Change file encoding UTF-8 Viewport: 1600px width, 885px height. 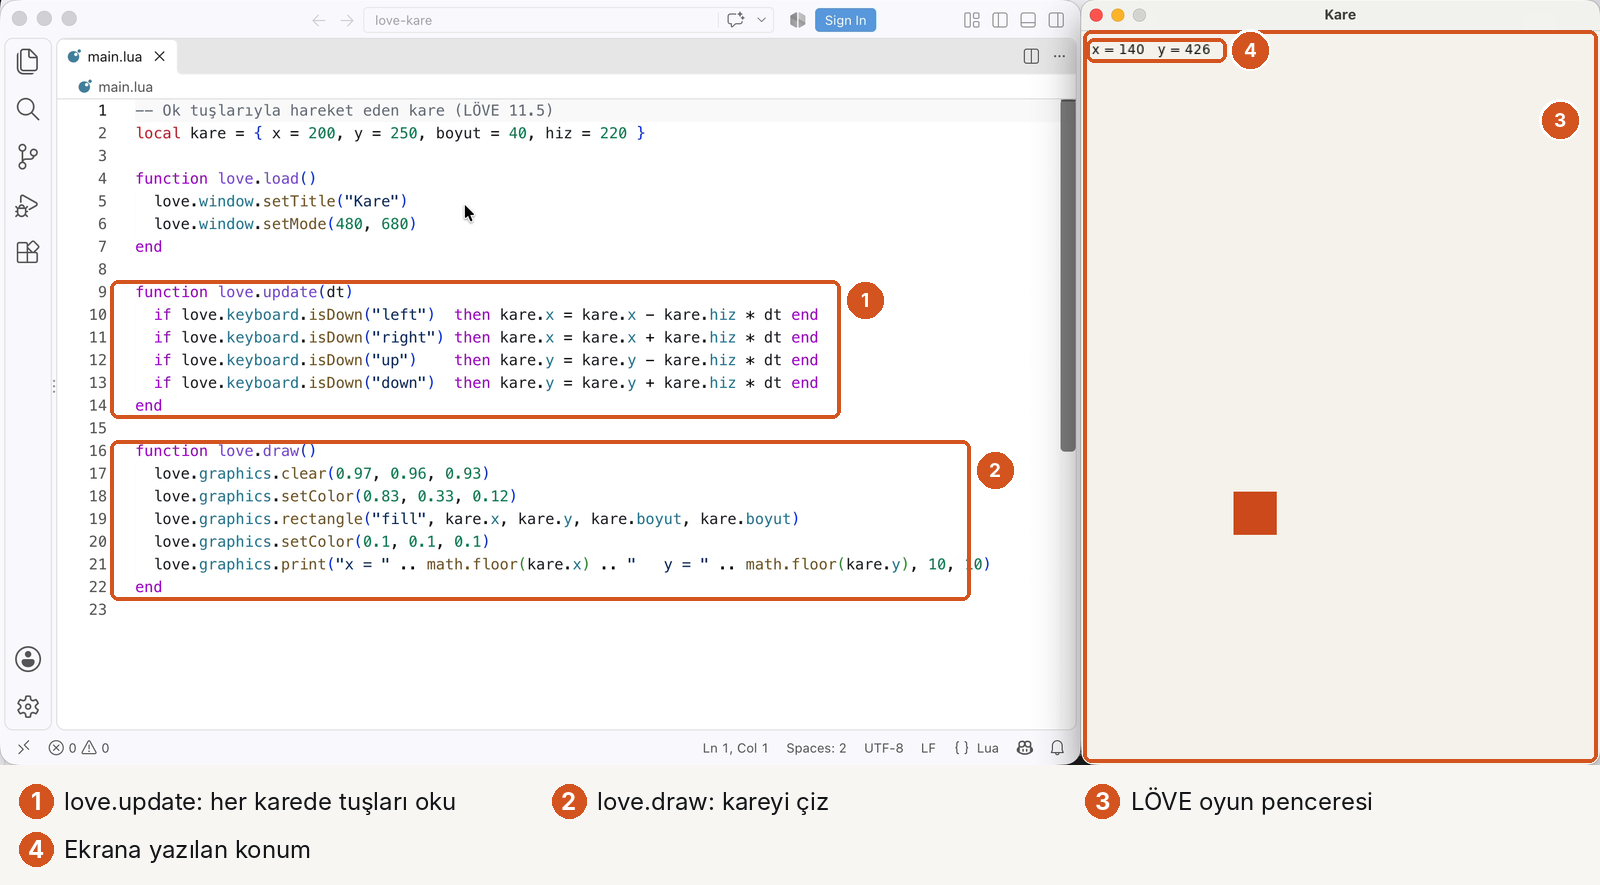click(x=884, y=748)
